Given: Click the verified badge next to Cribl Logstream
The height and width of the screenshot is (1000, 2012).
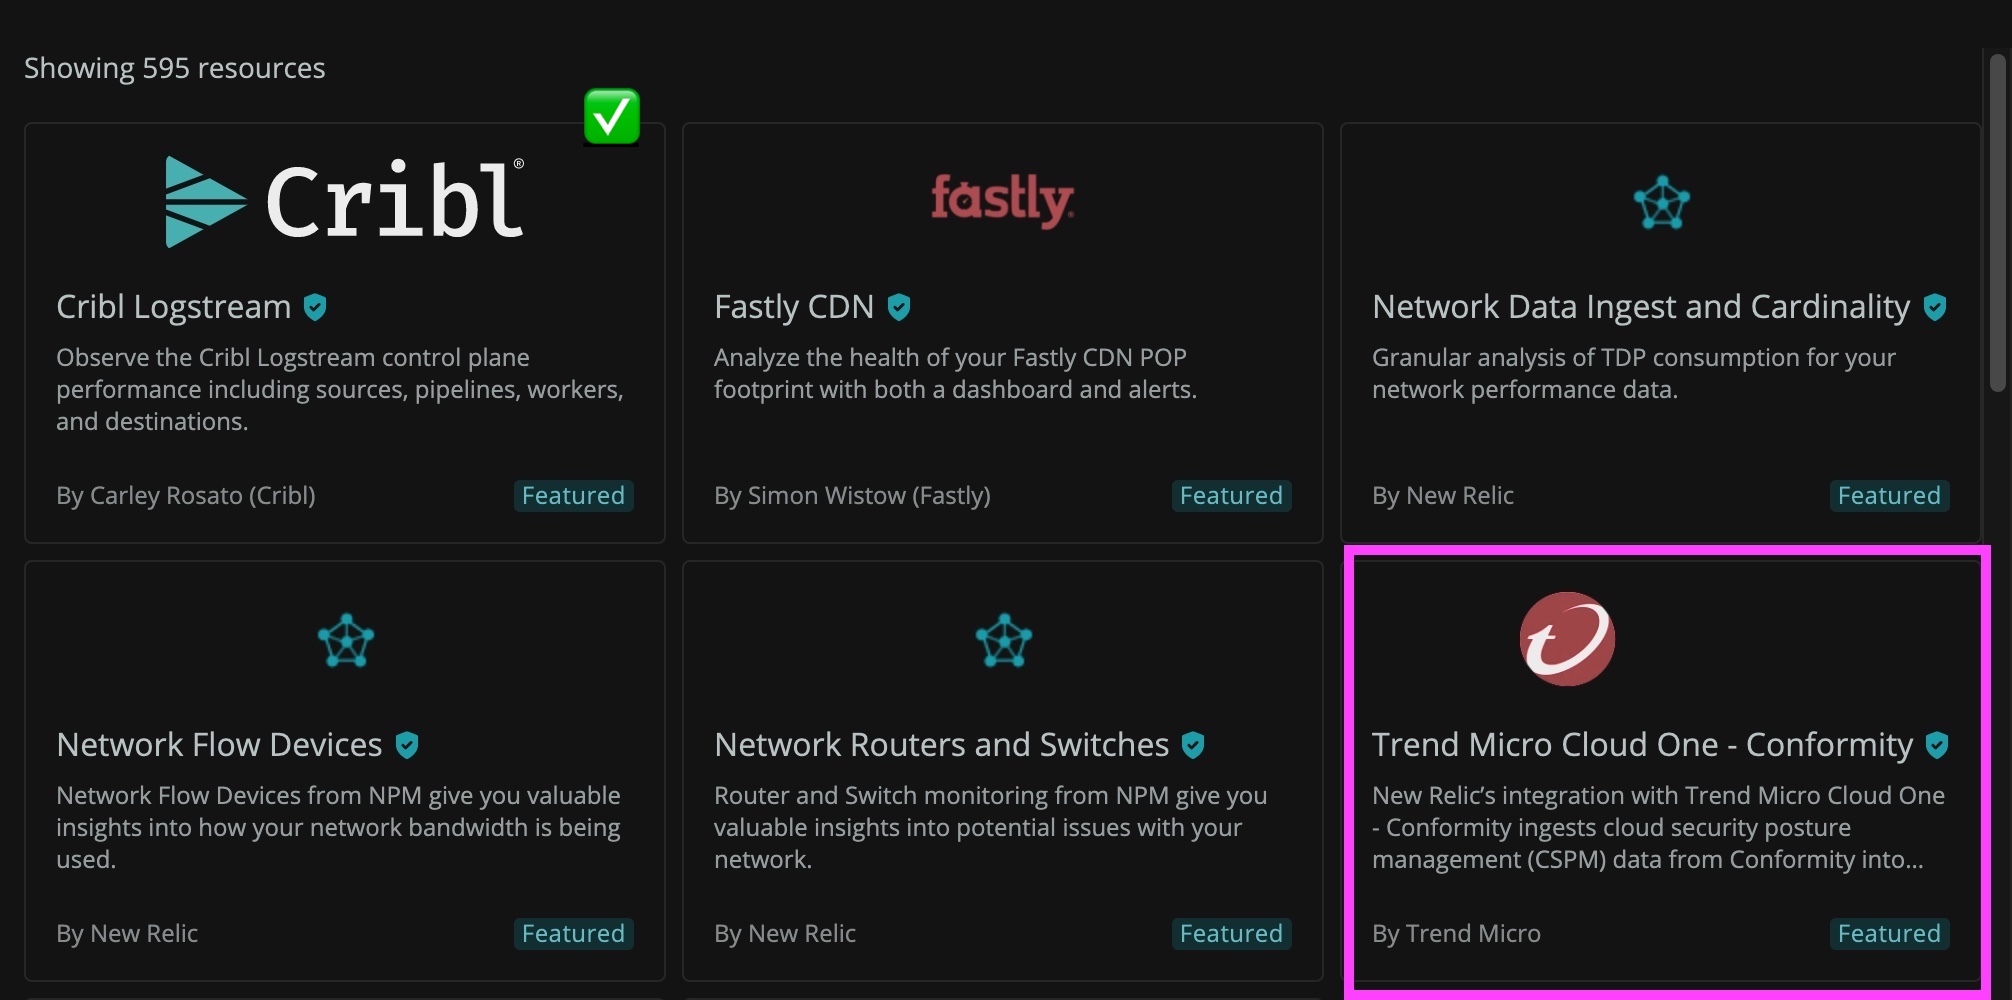Looking at the screenshot, I should [x=315, y=307].
